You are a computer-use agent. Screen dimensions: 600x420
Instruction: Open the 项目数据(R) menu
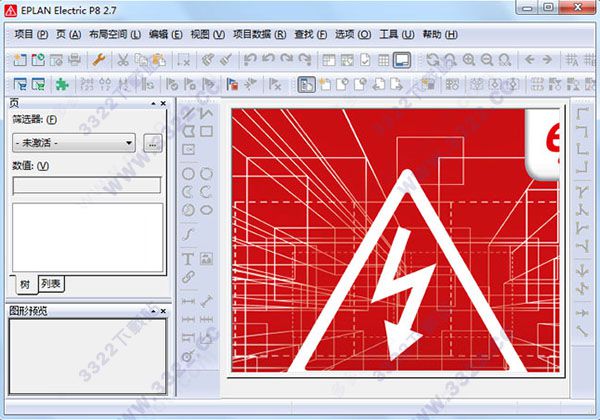coord(259,34)
